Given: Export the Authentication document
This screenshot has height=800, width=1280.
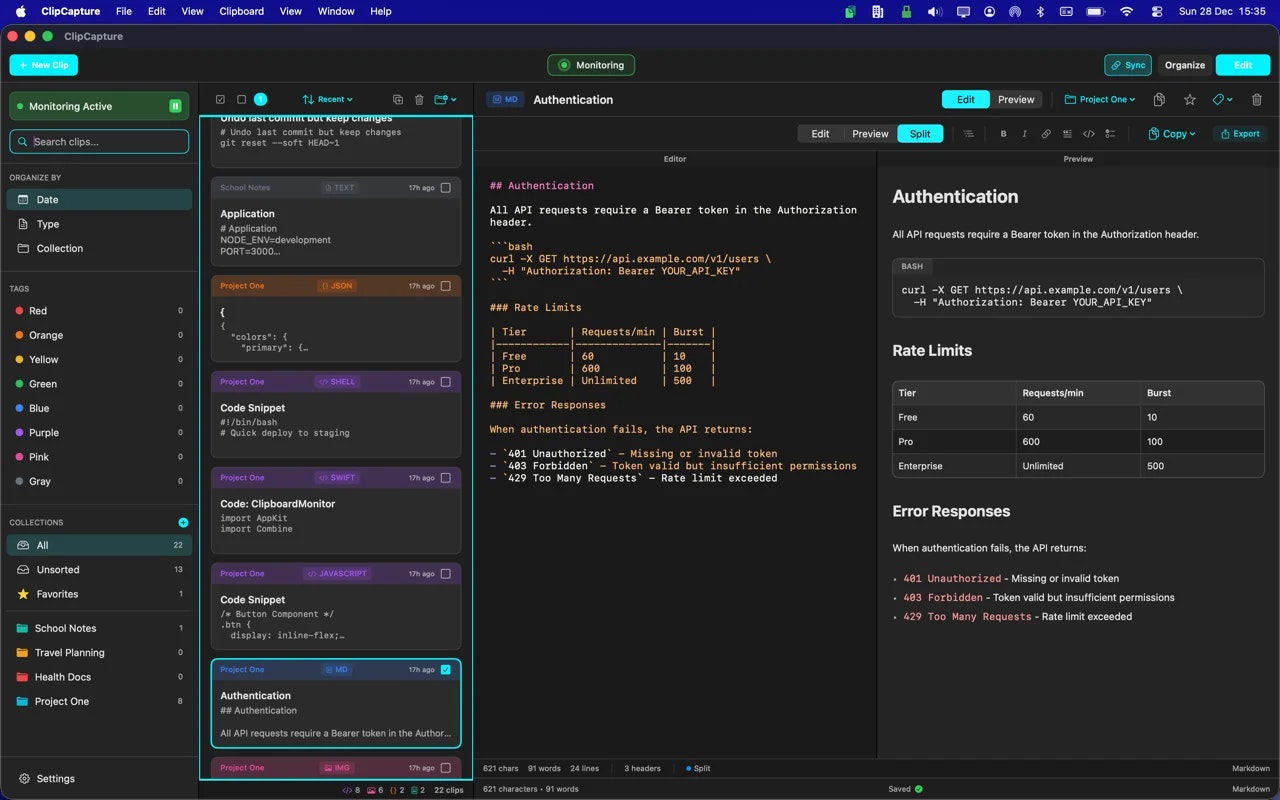Looking at the screenshot, I should coord(1239,133).
